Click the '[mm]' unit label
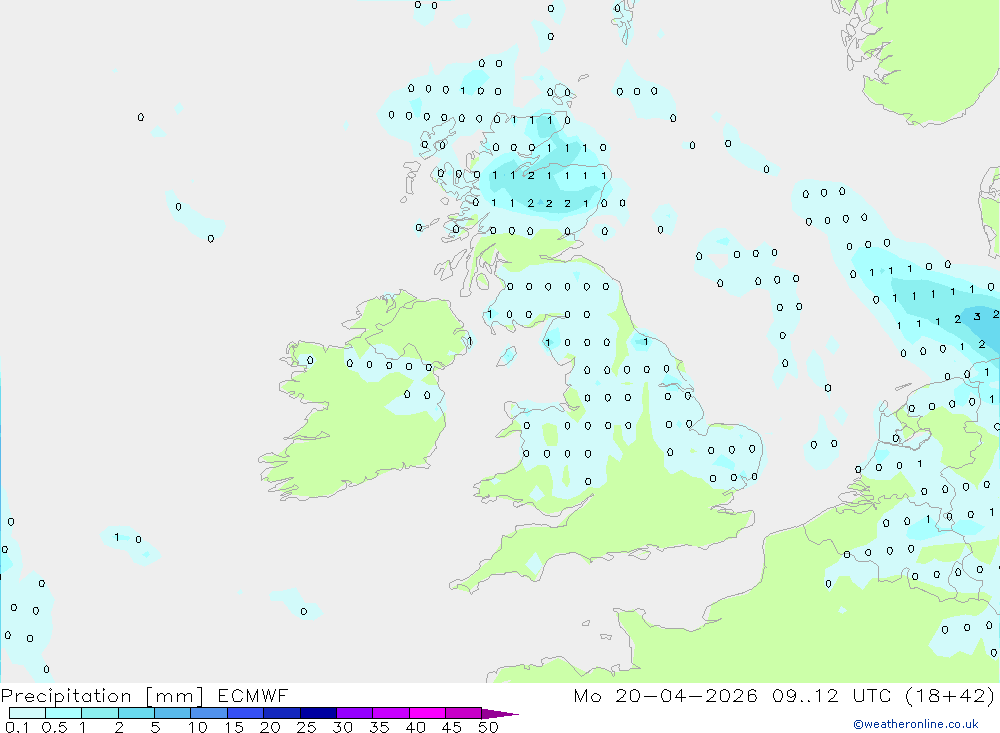 [x=175, y=696]
